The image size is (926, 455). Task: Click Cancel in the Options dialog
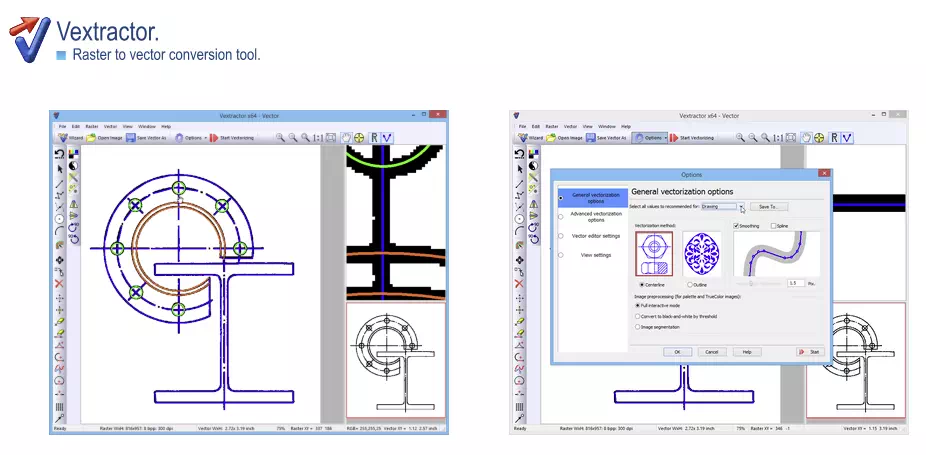tap(712, 352)
